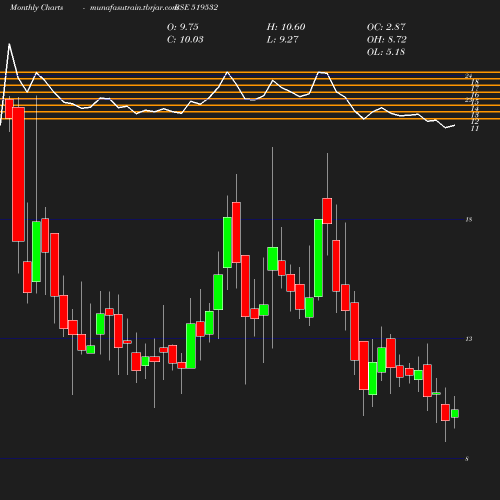Click the "Monthly Charts" title text
This screenshot has width=500, height=500.
click(x=36, y=8)
